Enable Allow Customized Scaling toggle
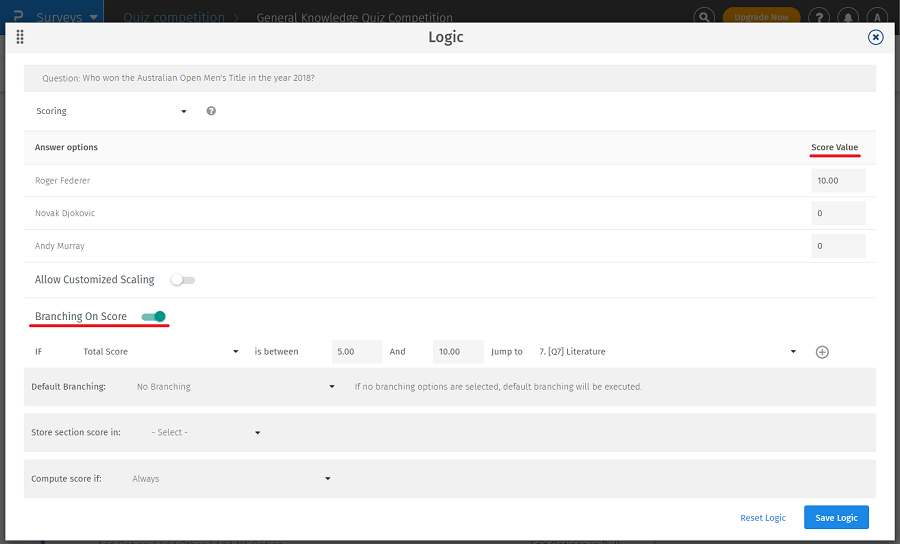This screenshot has width=900, height=544. pyautogui.click(x=183, y=280)
